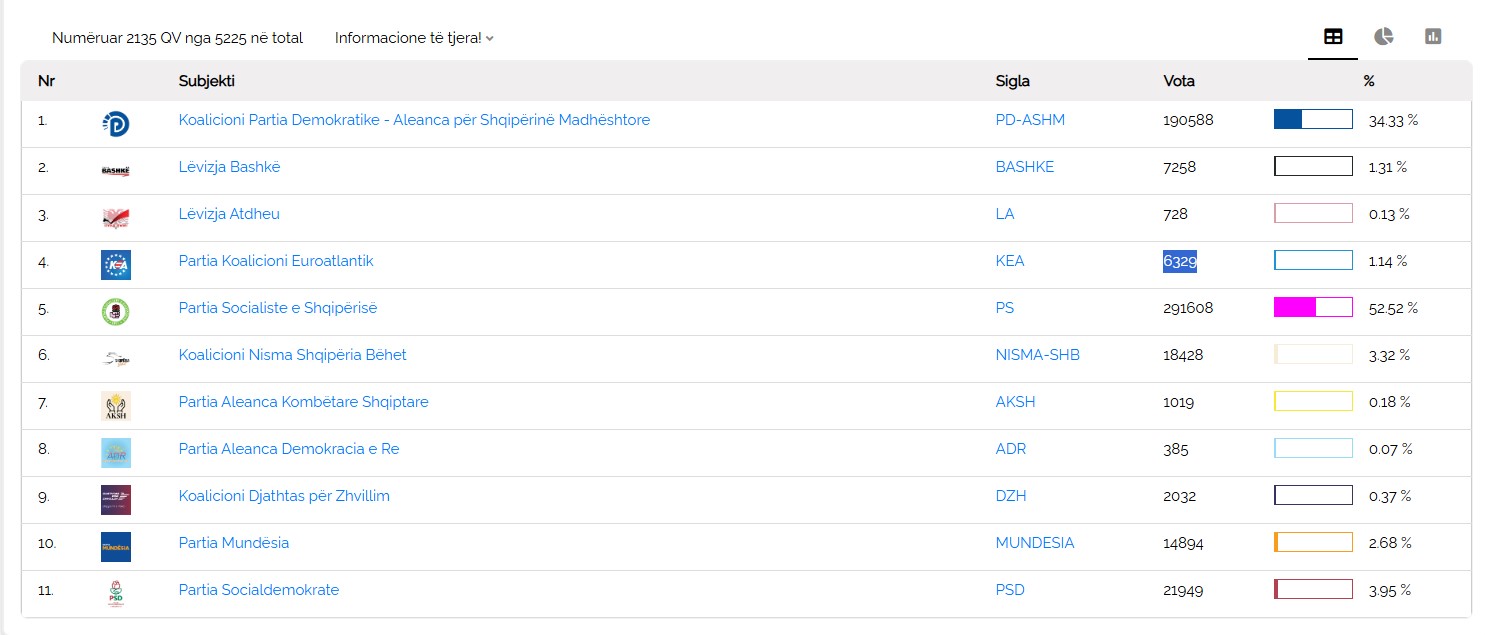Open Koalicioni Nisma Shqipëria Bëhet link
1485x635 pixels.
tap(292, 355)
